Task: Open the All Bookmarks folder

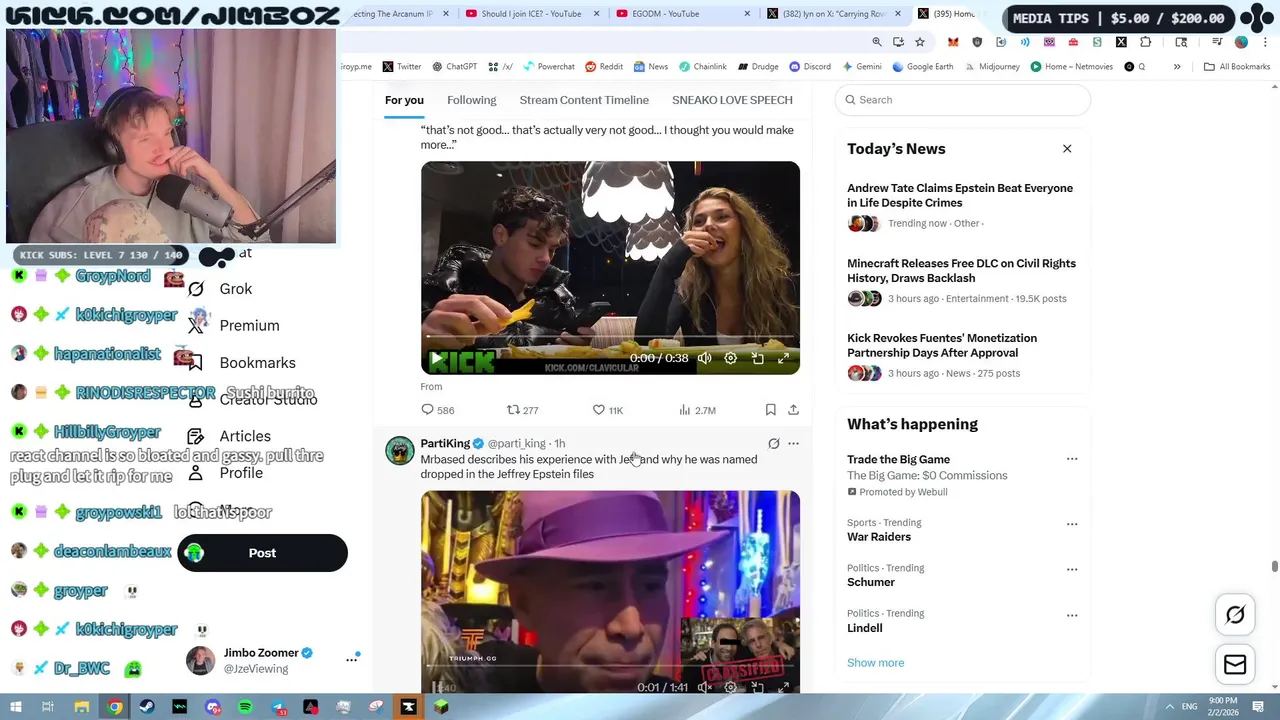Action: [x=1237, y=67]
